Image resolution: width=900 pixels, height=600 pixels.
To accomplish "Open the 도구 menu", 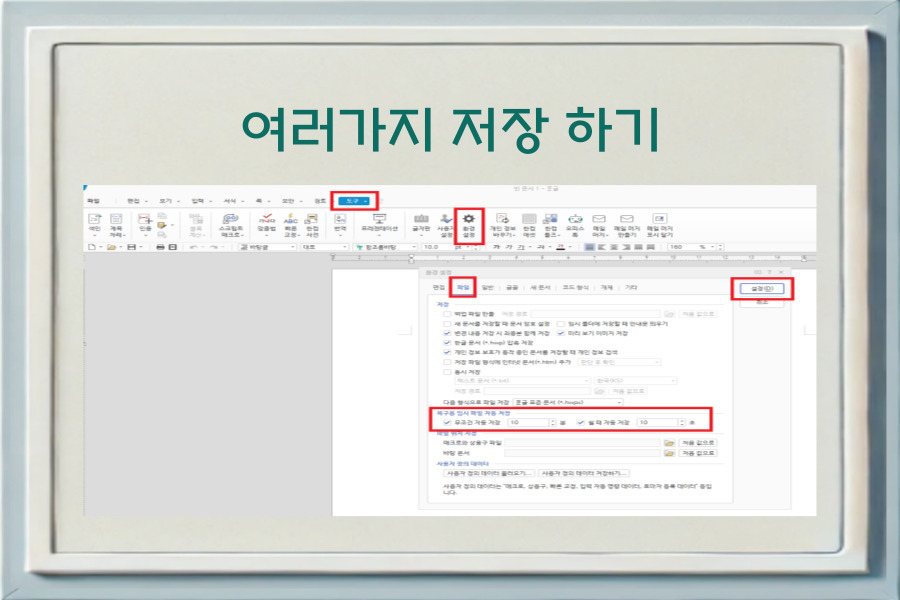I will click(354, 201).
